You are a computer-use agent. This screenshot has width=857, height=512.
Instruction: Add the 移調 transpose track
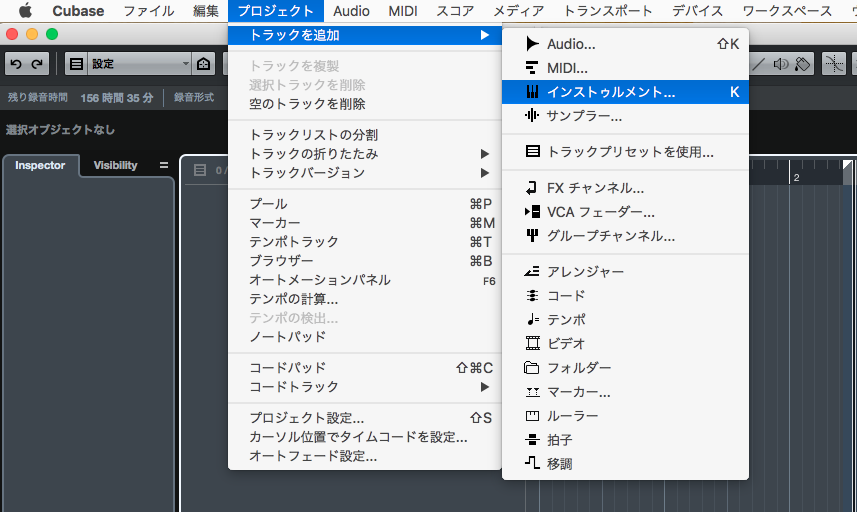(625, 464)
